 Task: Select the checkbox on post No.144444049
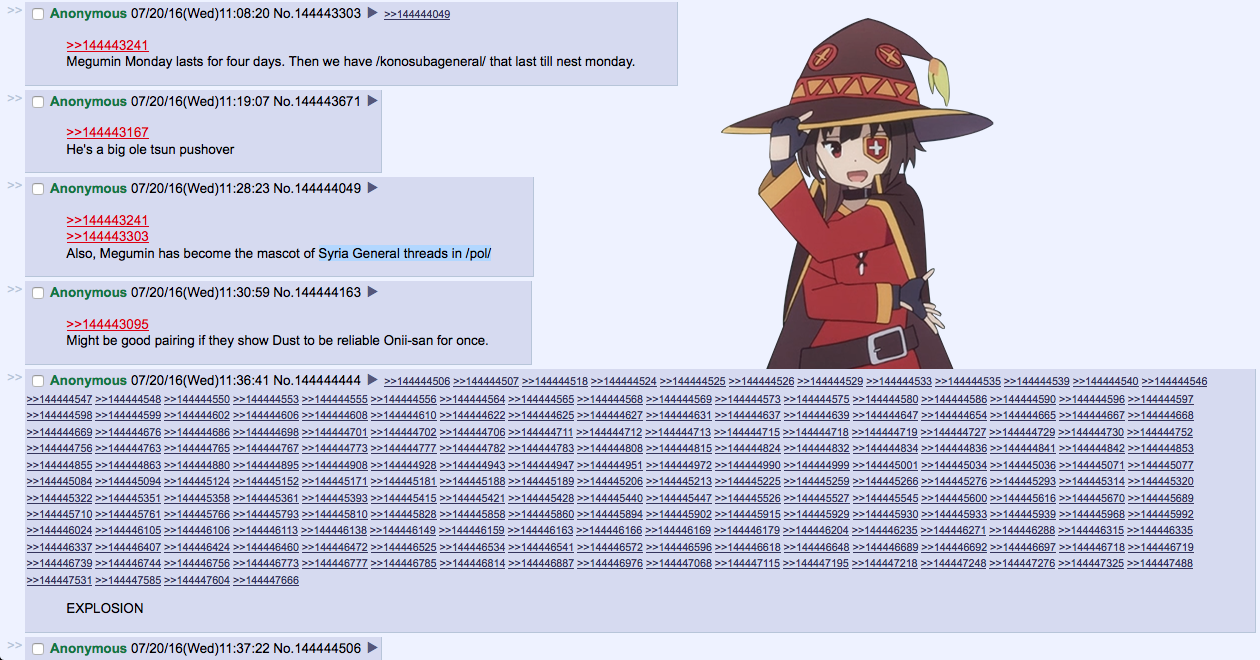38,189
